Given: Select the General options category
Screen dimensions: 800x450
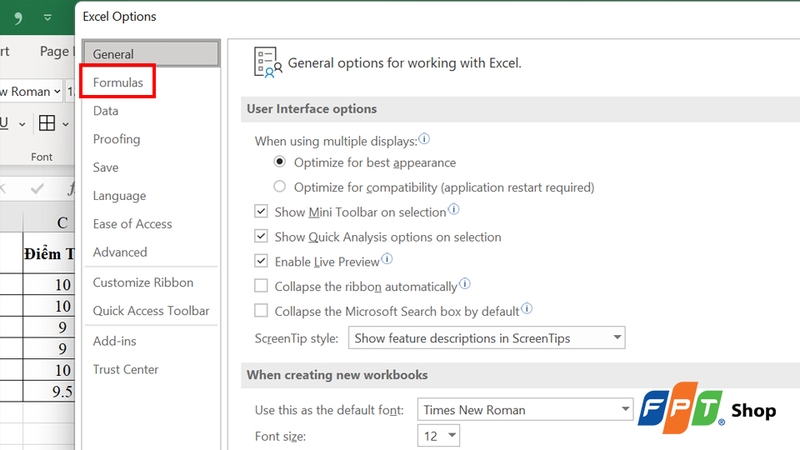Looking at the screenshot, I should [x=151, y=54].
